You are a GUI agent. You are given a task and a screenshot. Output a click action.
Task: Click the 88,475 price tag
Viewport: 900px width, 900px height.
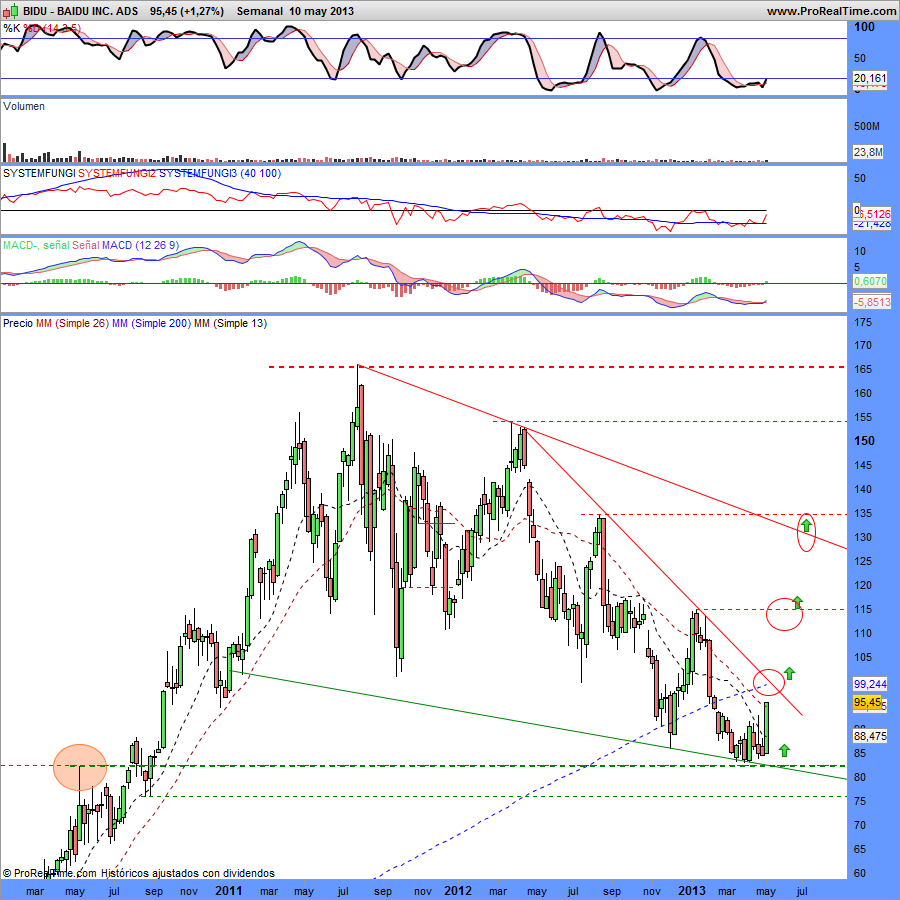pyautogui.click(x=870, y=736)
